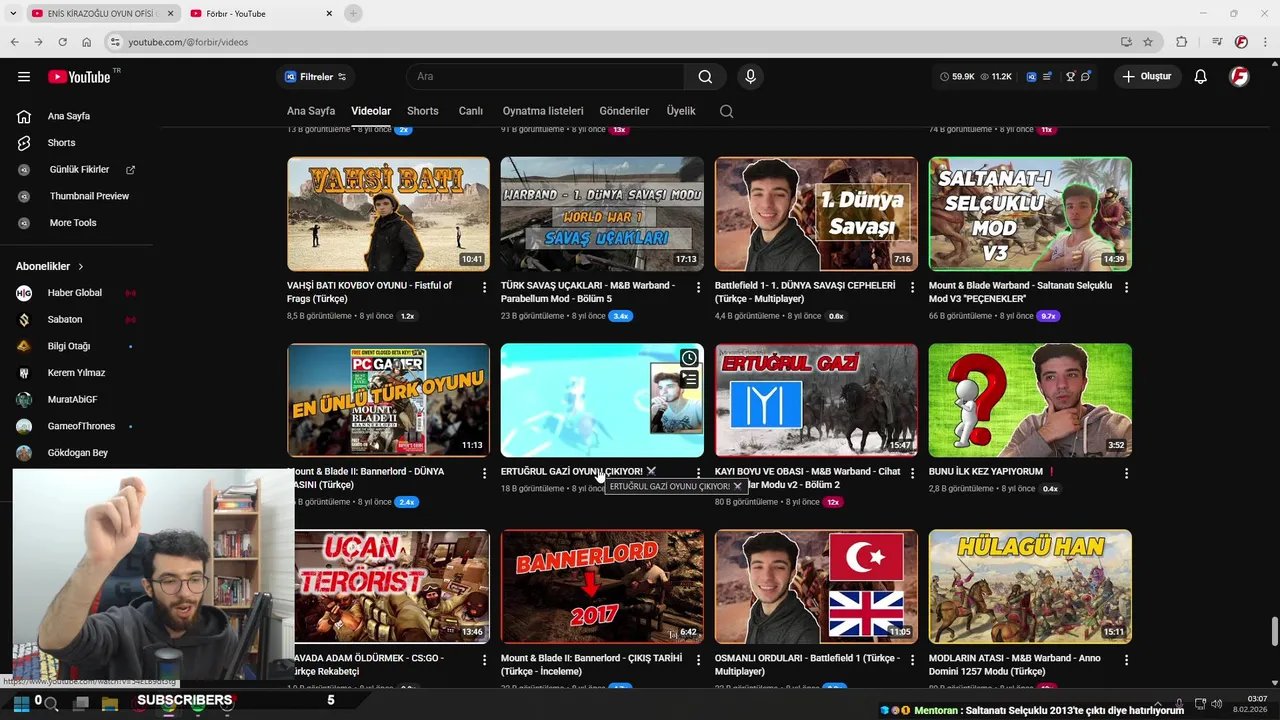Open options for KAYI BOYU VE OBASI video
The width and height of the screenshot is (1280, 720).
(x=912, y=473)
